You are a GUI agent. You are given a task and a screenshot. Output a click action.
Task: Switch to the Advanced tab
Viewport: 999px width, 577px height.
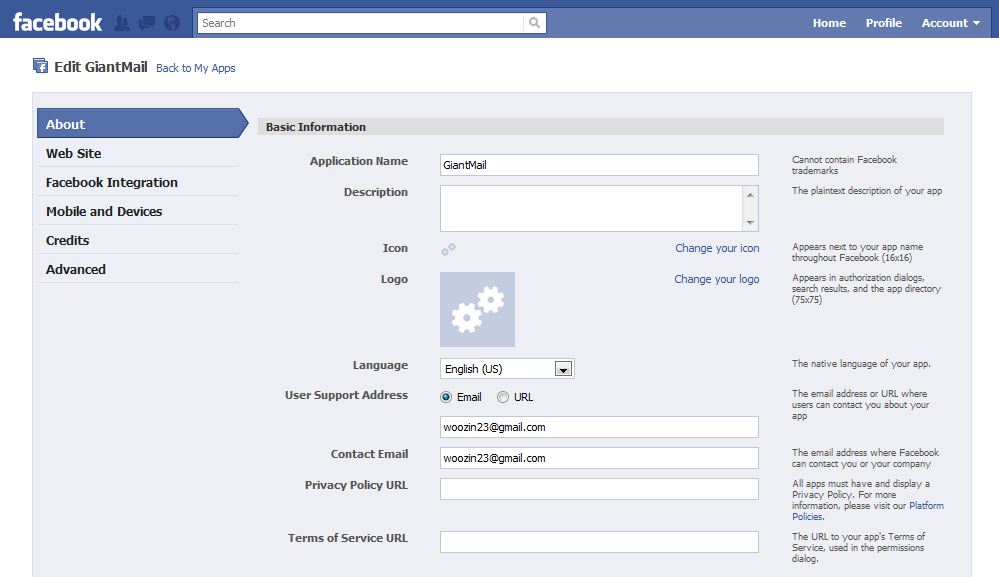click(138, 269)
